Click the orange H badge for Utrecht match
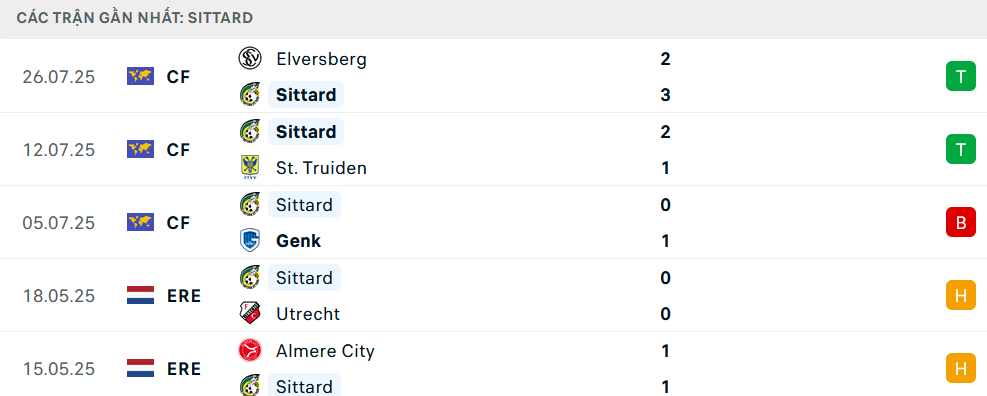Screen dimensions: 987x396 point(961,295)
